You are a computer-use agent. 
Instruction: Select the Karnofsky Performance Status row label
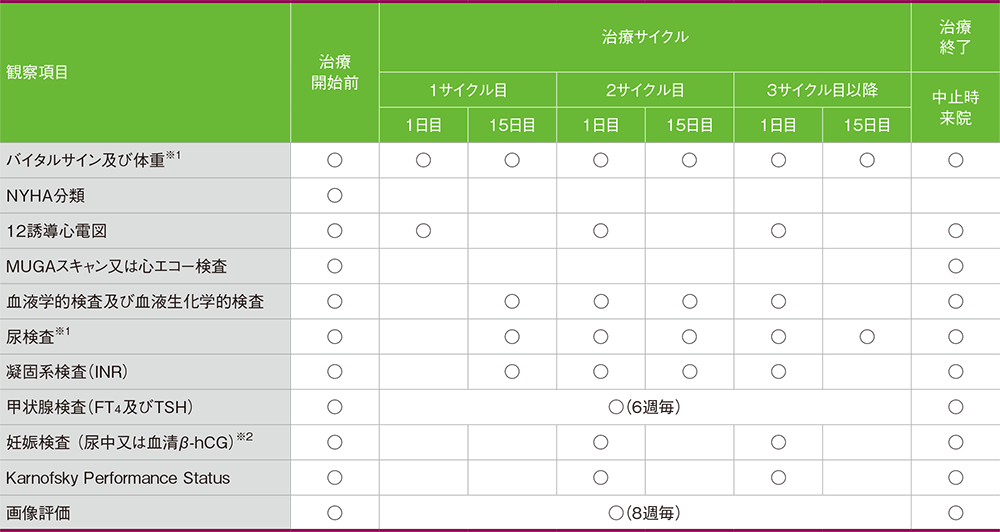coord(118,478)
